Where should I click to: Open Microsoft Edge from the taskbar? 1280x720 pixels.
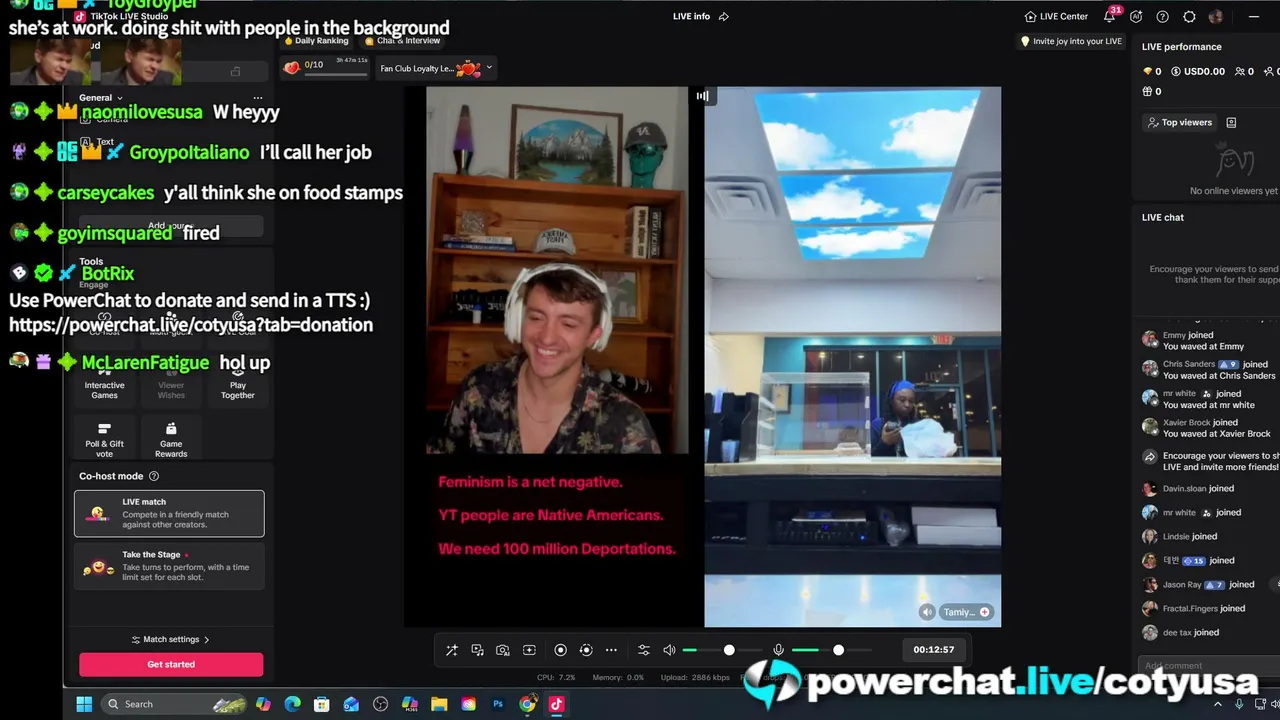292,704
